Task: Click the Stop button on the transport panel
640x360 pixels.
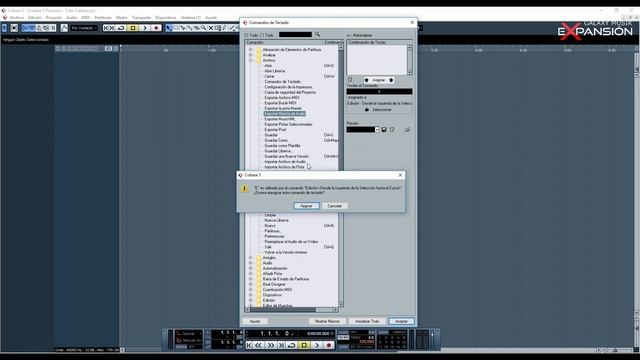Action: point(304,345)
